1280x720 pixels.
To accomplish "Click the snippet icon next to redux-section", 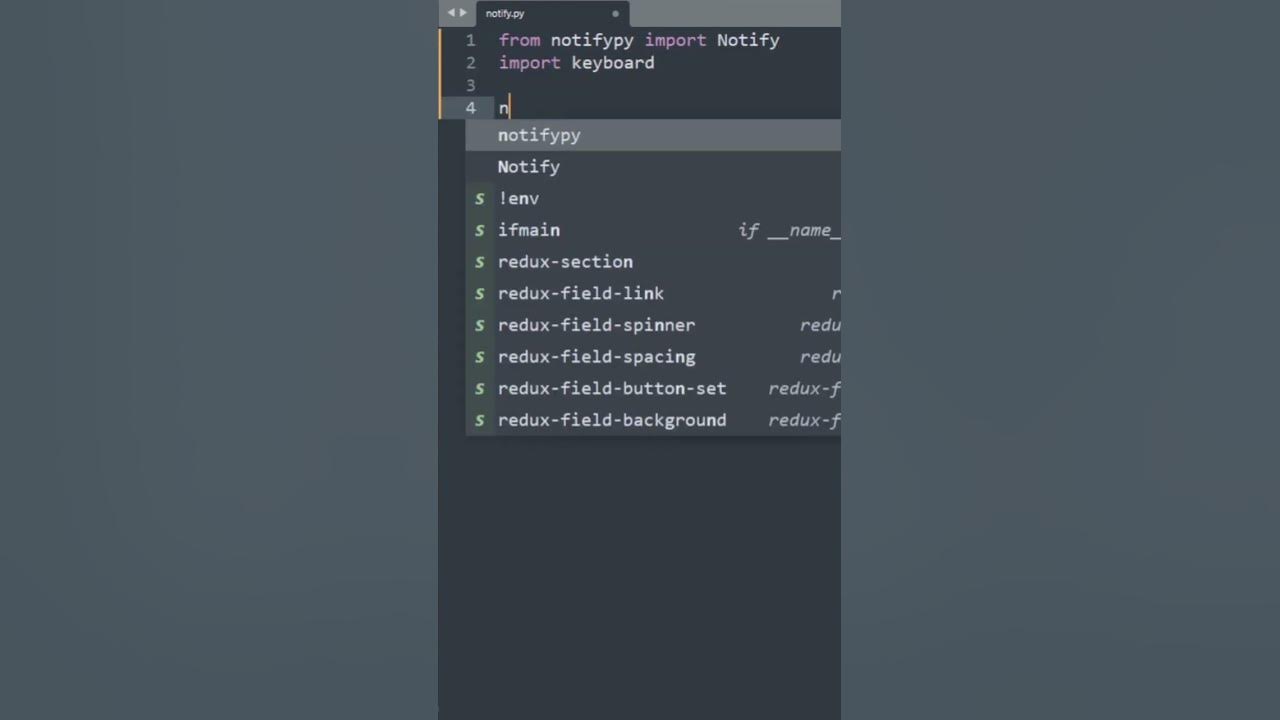I will tap(480, 262).
